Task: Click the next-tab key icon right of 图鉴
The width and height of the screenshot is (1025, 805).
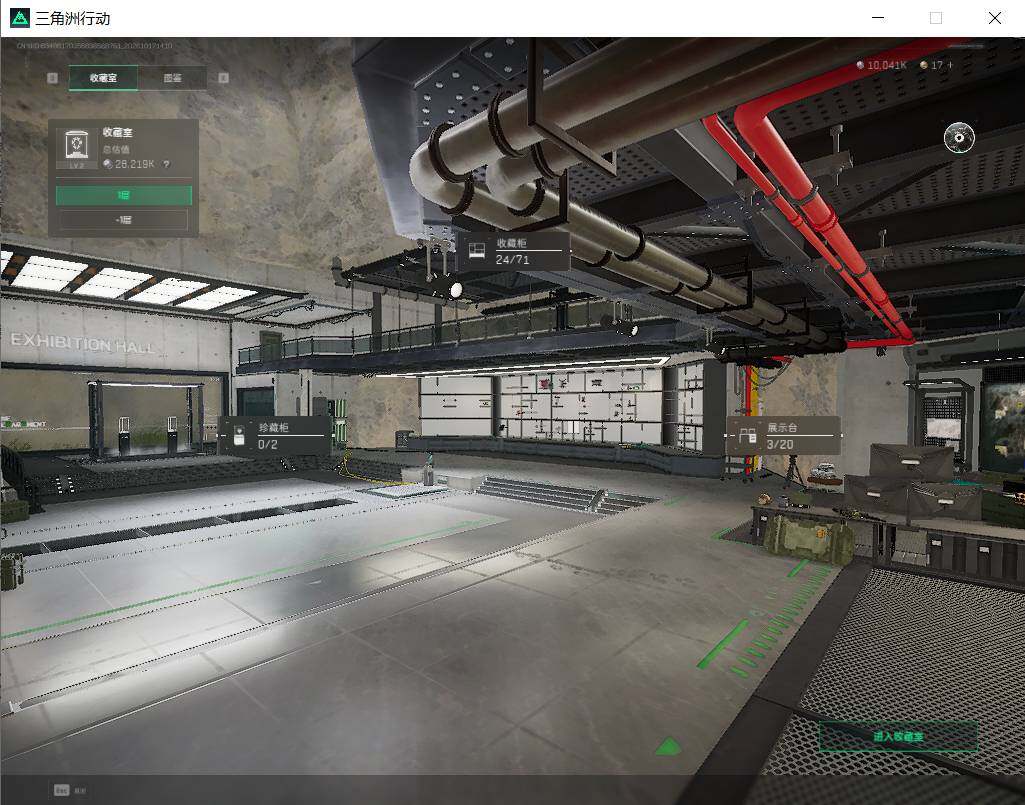Action: coord(223,78)
